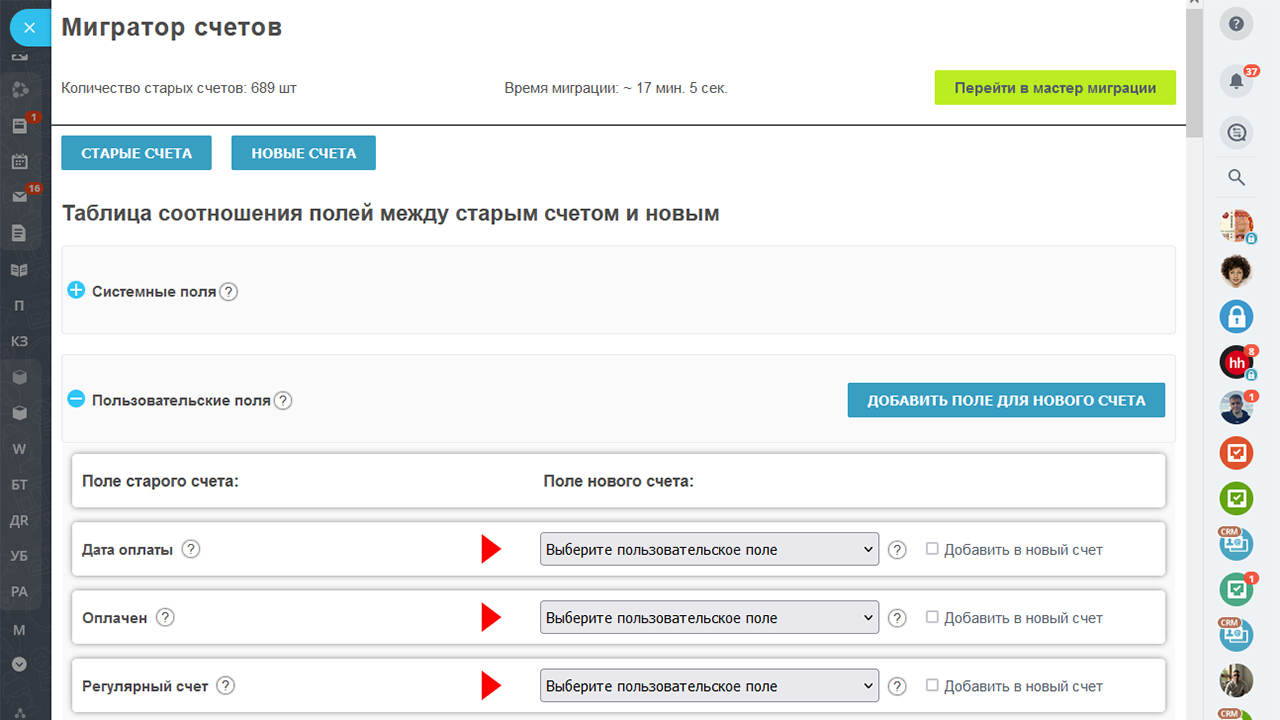
Task: Switch to the НОВЫЕ СЧЕТА tab
Action: pos(303,153)
